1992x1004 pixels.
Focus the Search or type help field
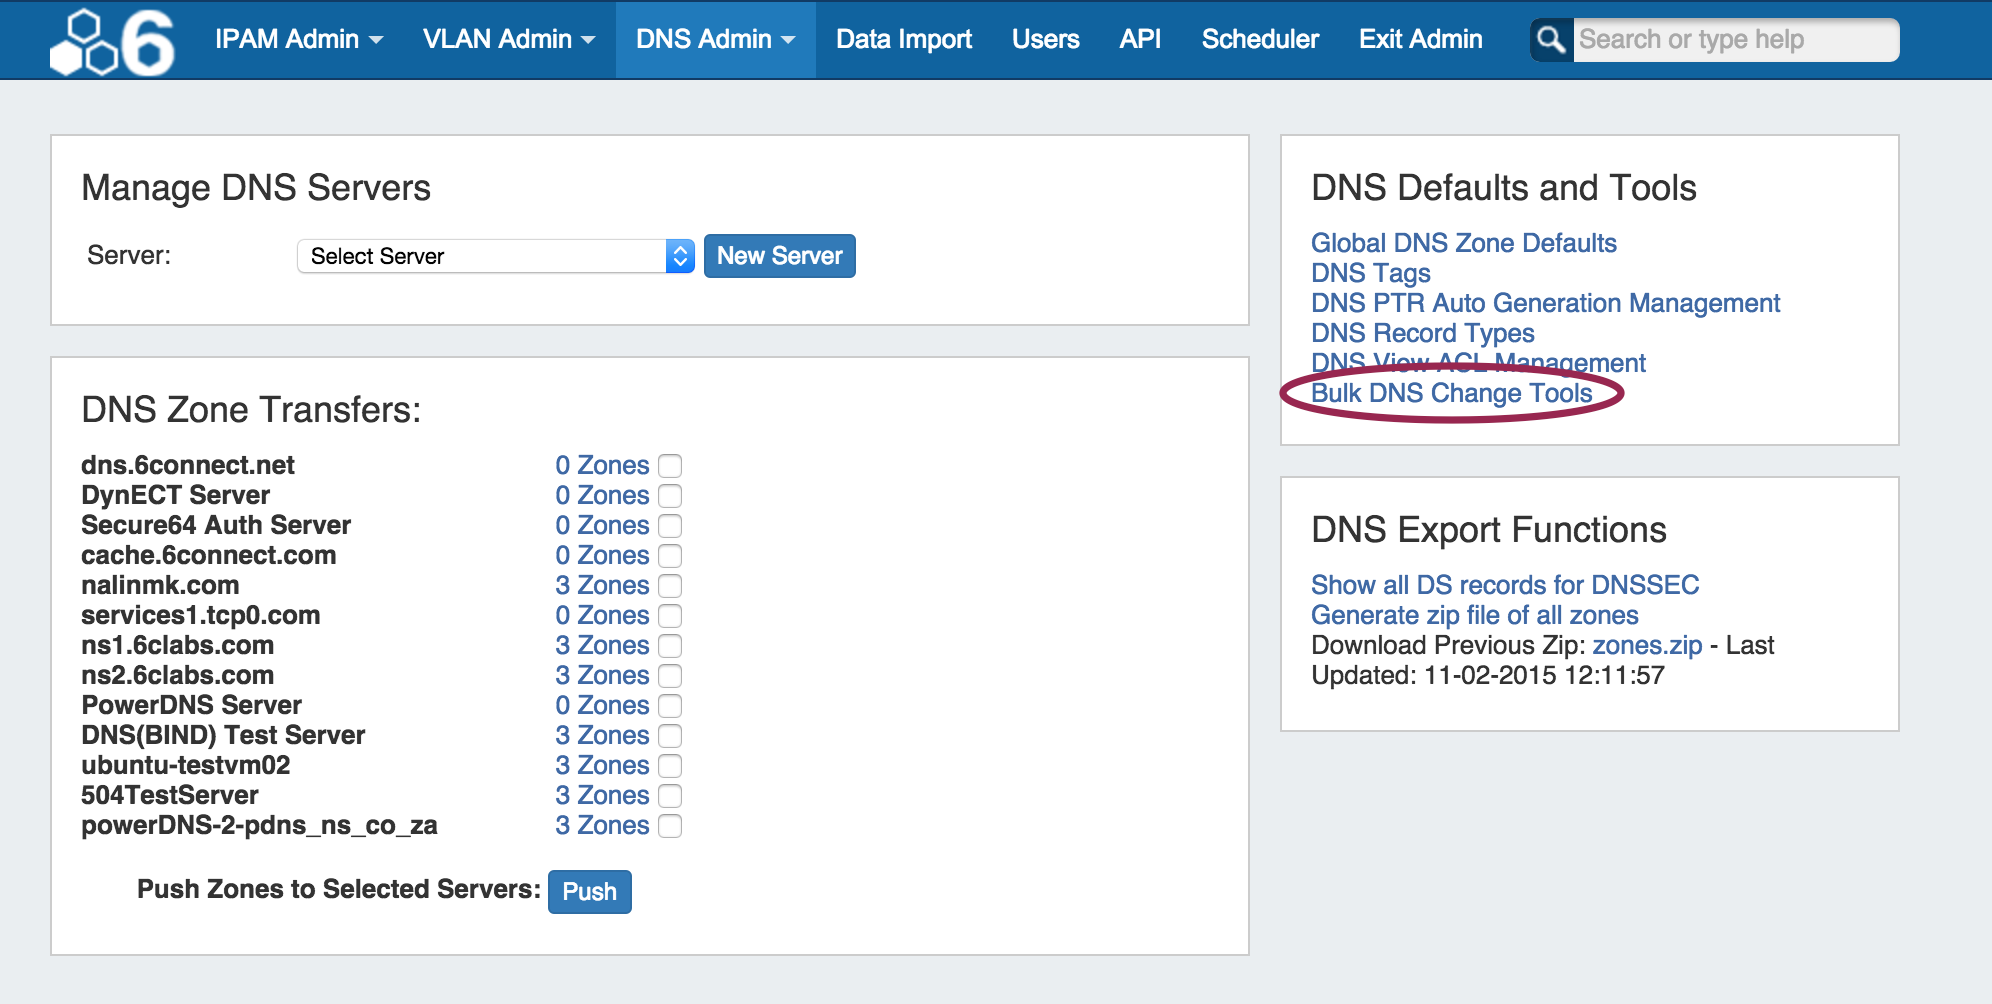(x=1735, y=40)
